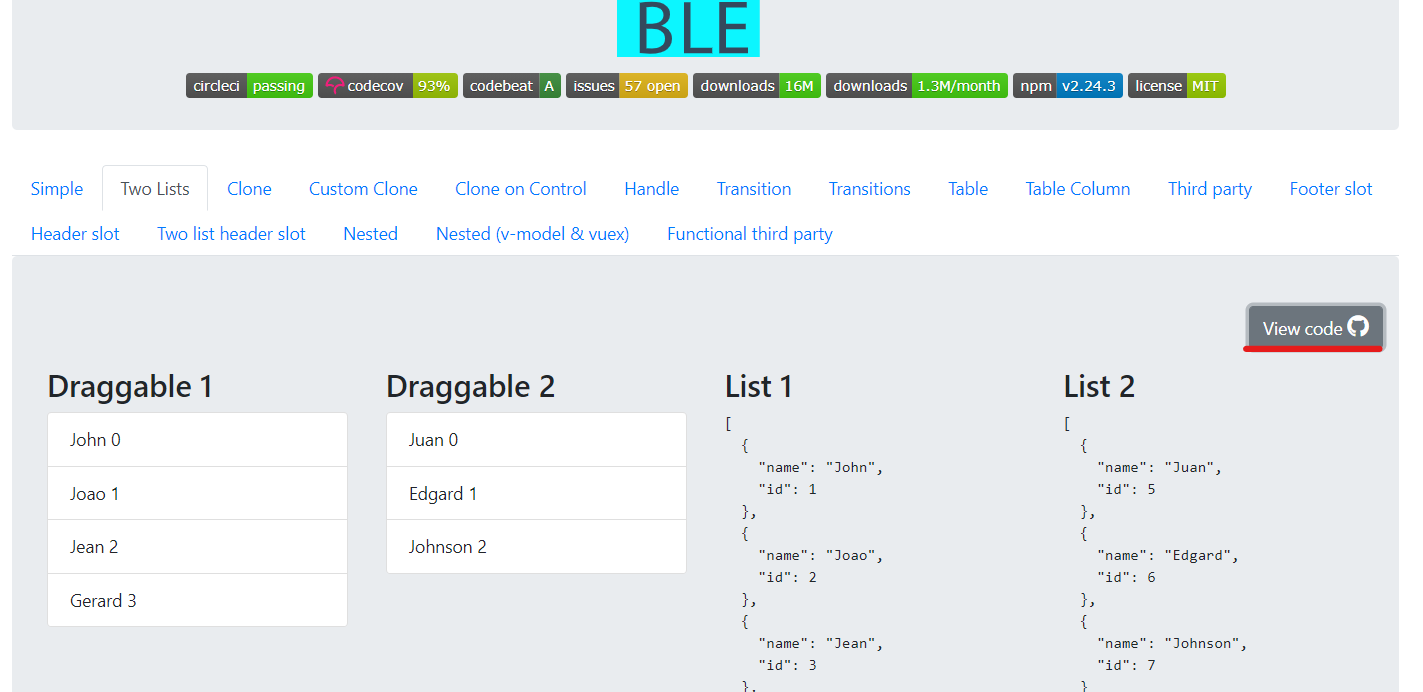Viewport: 1423px width, 692px height.
Task: Open the issues 57 open badge
Action: (x=627, y=86)
